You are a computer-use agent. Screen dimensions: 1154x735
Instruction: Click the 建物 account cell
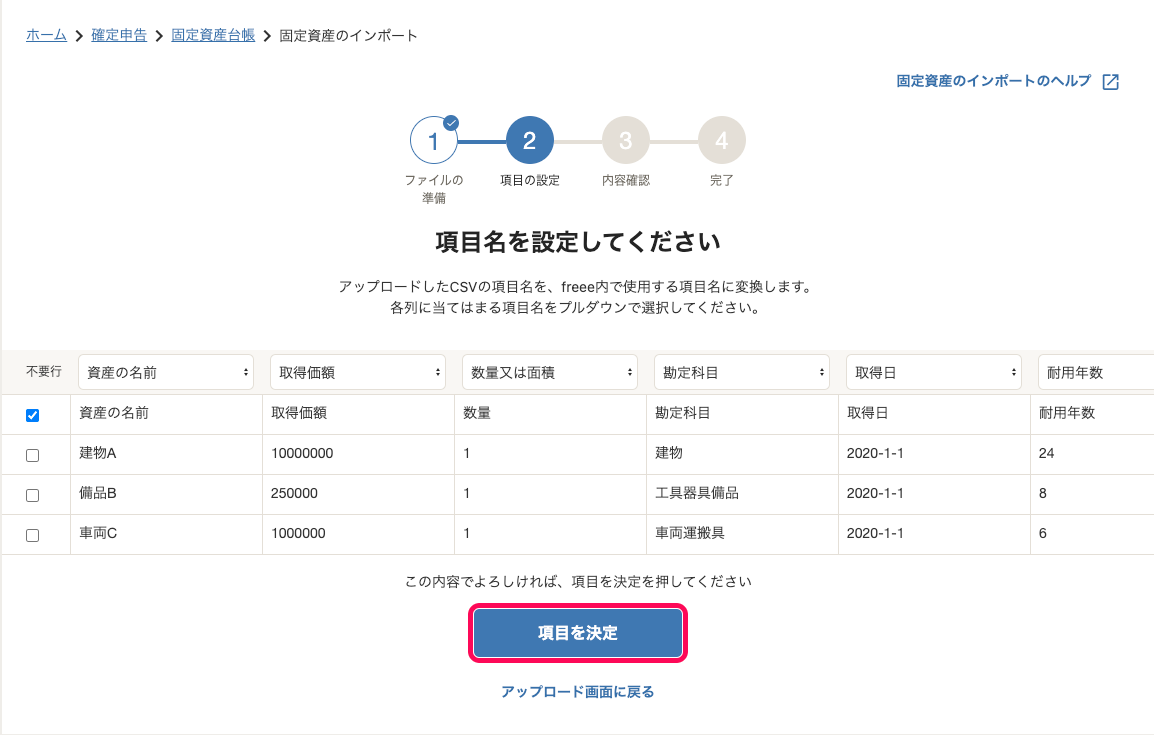pyautogui.click(x=742, y=454)
